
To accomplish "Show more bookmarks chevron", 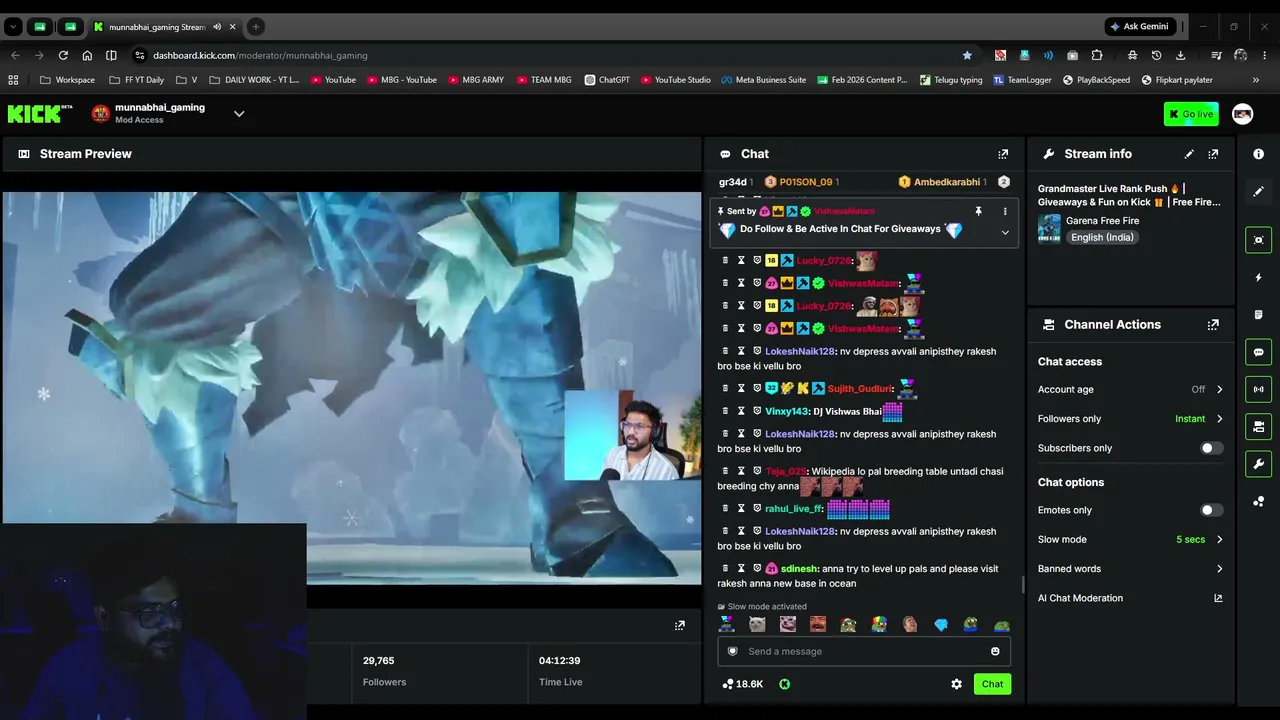I will coord(1256,80).
